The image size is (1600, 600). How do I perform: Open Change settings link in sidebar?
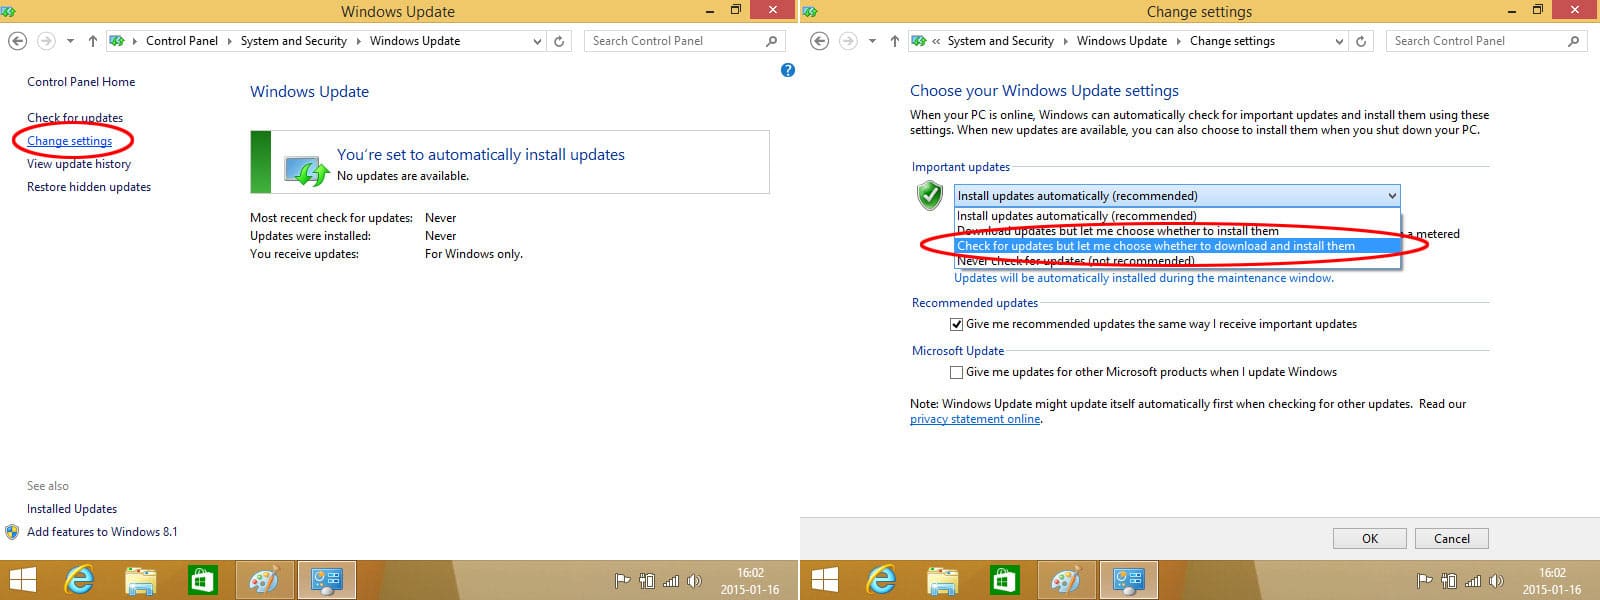tap(69, 141)
